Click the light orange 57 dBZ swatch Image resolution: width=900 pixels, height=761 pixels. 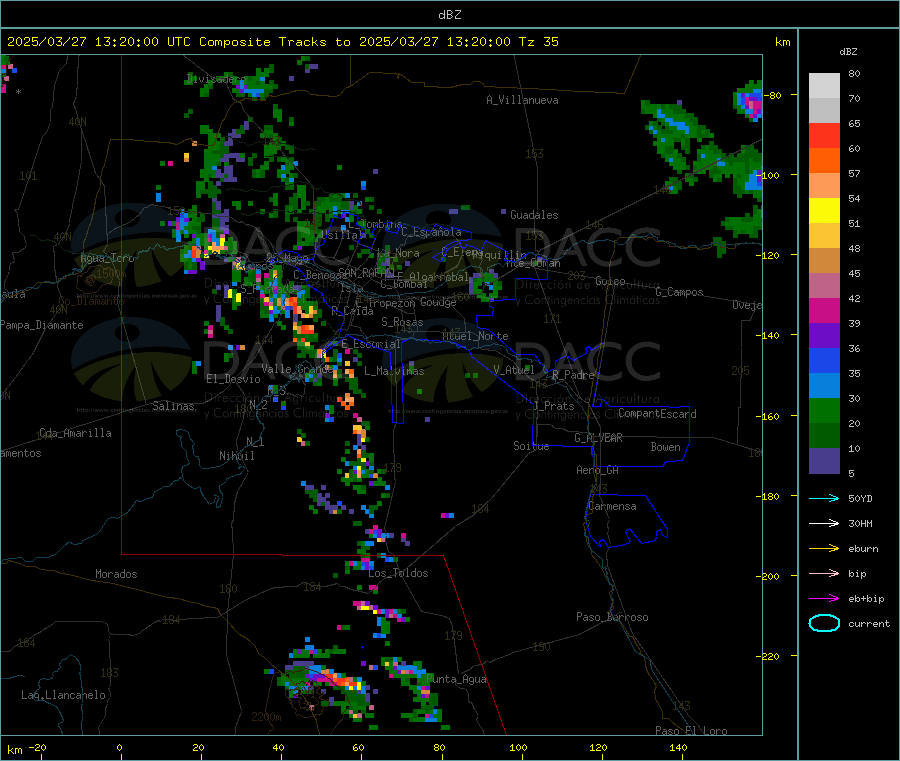(824, 186)
